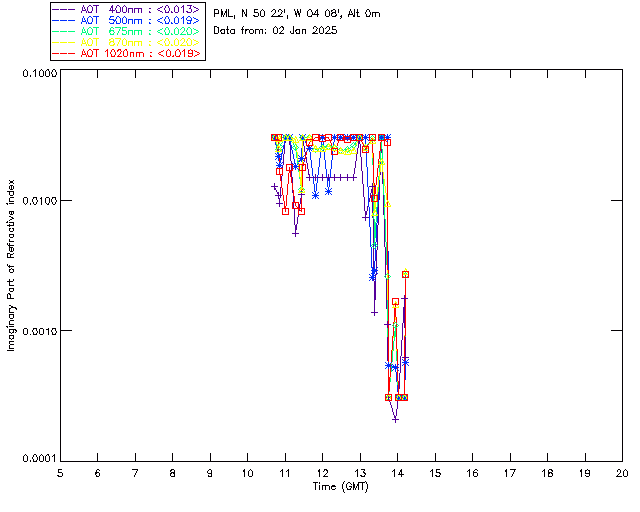This screenshot has width=640, height=512.
Task: Click x-axis tick label 17
Action: tap(510, 473)
